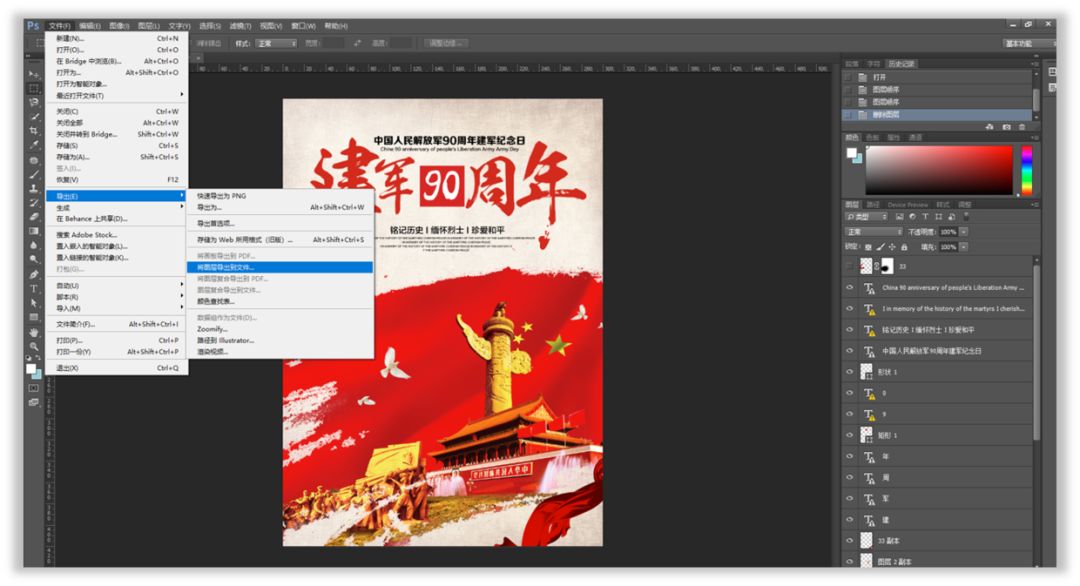The height and width of the screenshot is (586, 1080).
Task: Open the fill 100% dropdown arrow
Action: tap(964, 247)
